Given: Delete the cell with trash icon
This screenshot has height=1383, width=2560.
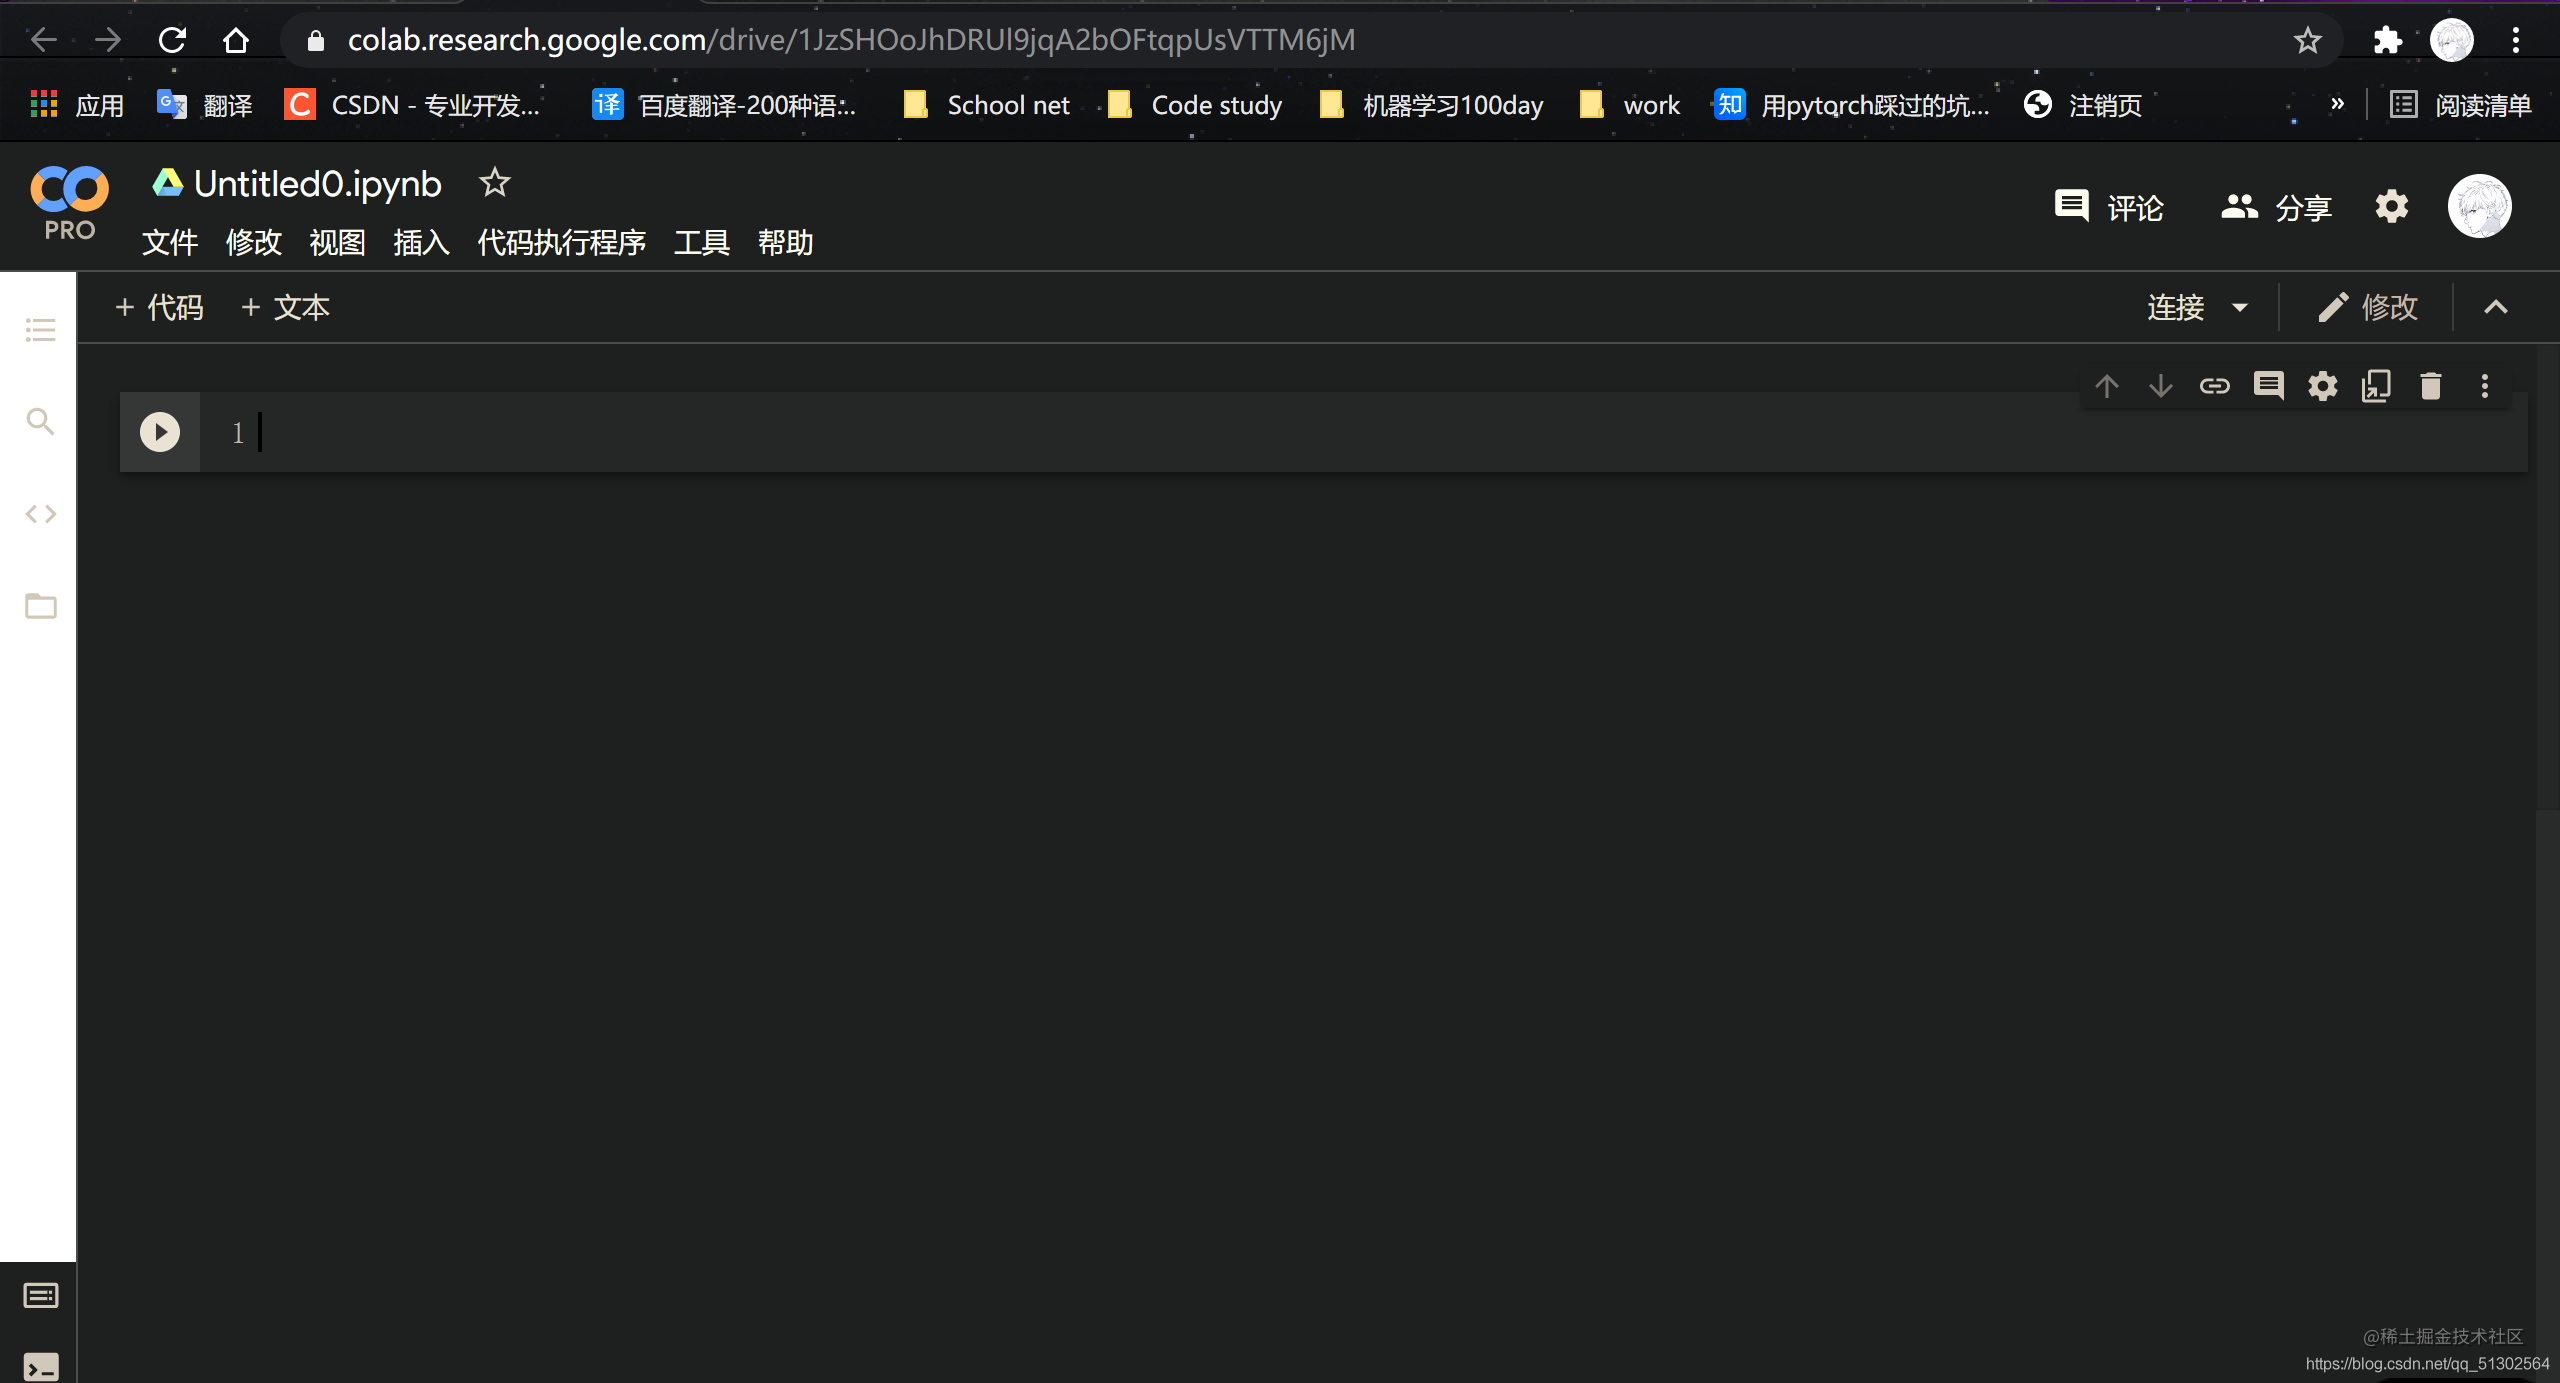Looking at the screenshot, I should (2430, 386).
